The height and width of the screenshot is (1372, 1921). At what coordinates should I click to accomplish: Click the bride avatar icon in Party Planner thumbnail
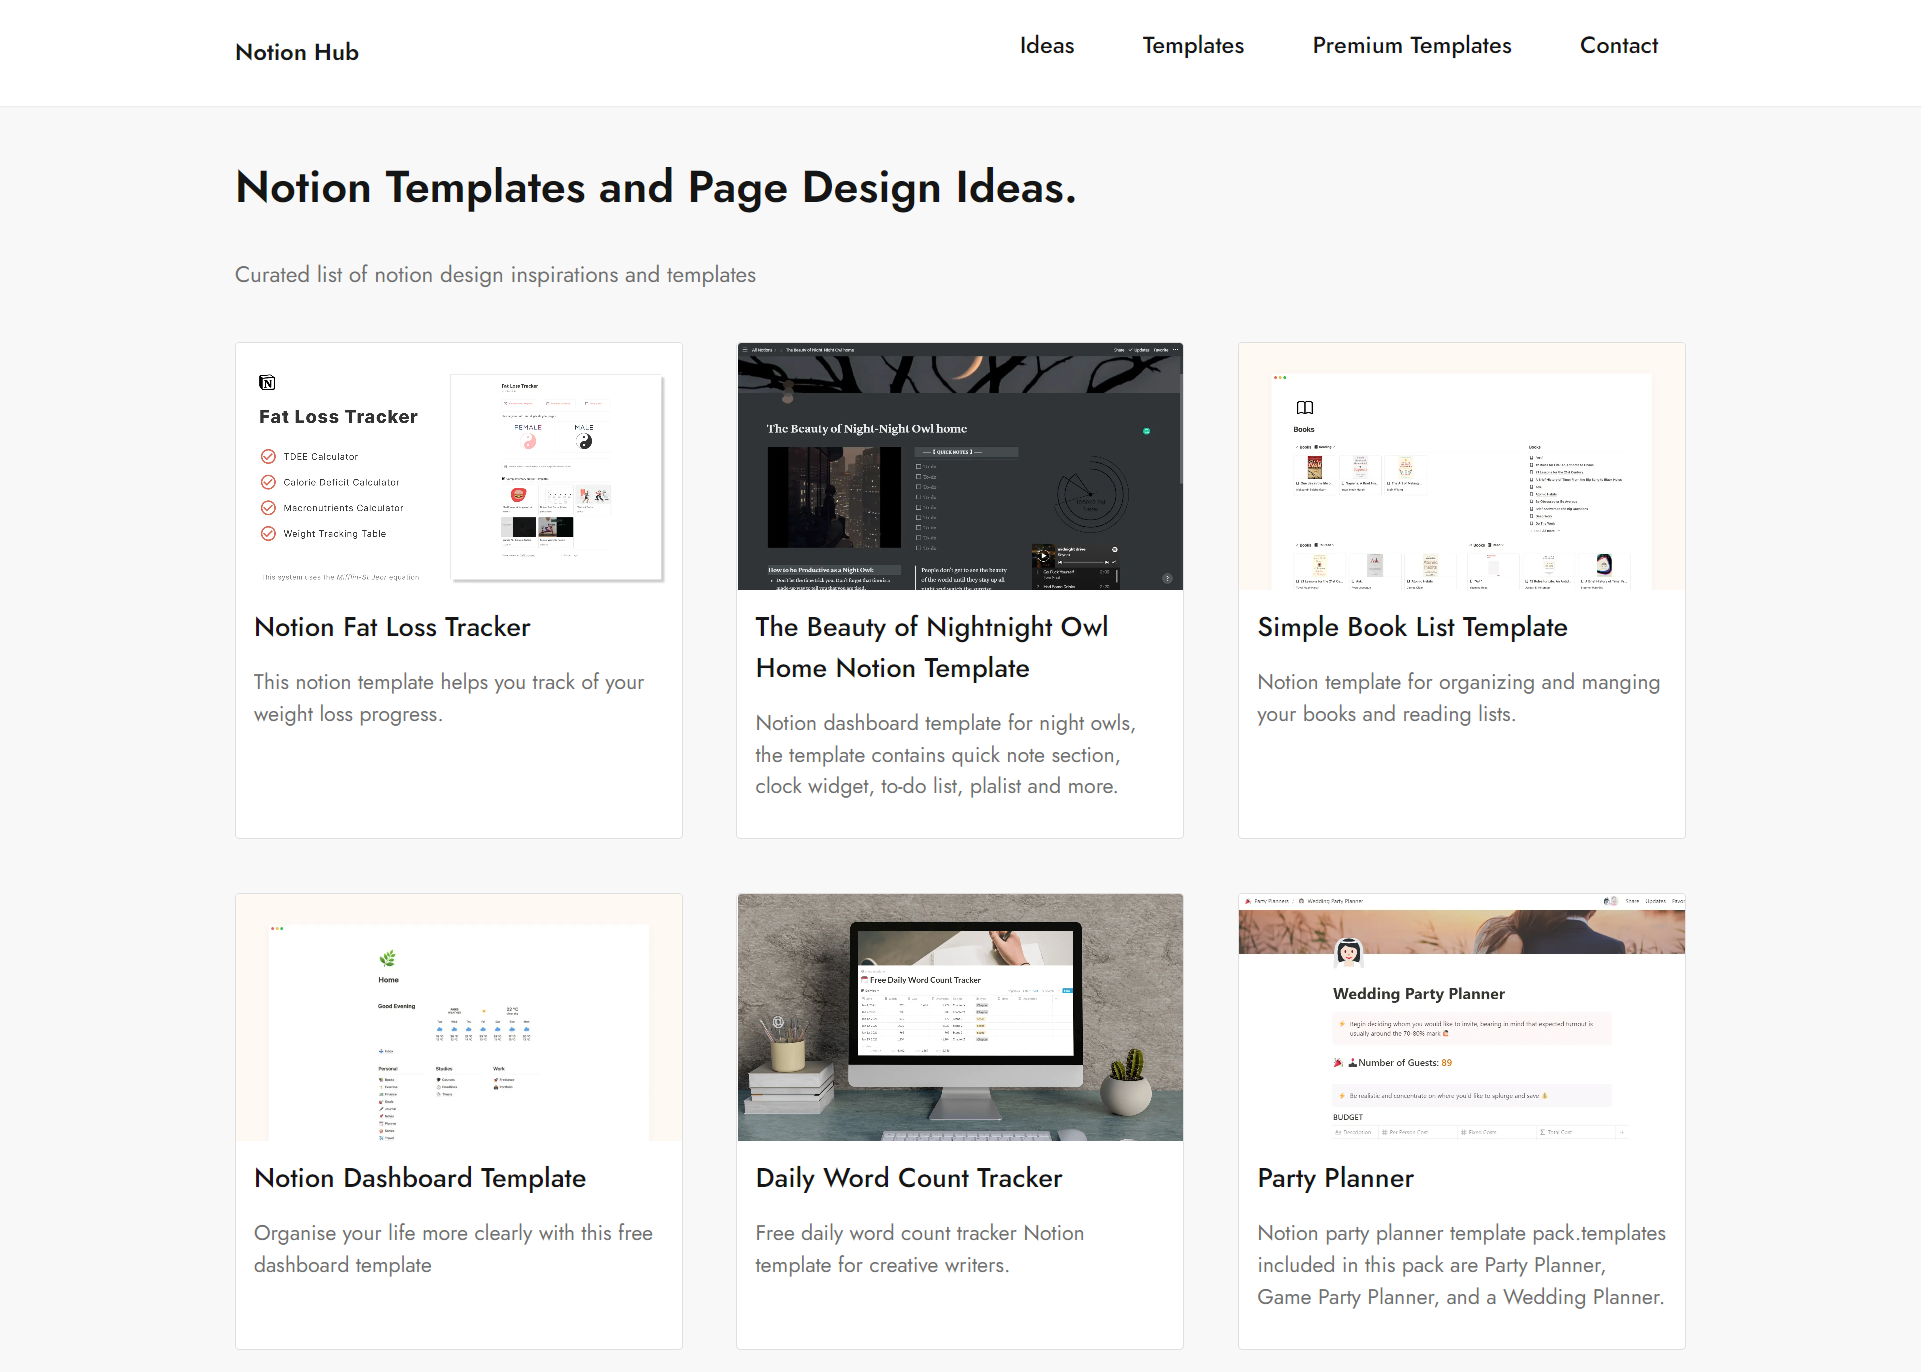coord(1348,952)
